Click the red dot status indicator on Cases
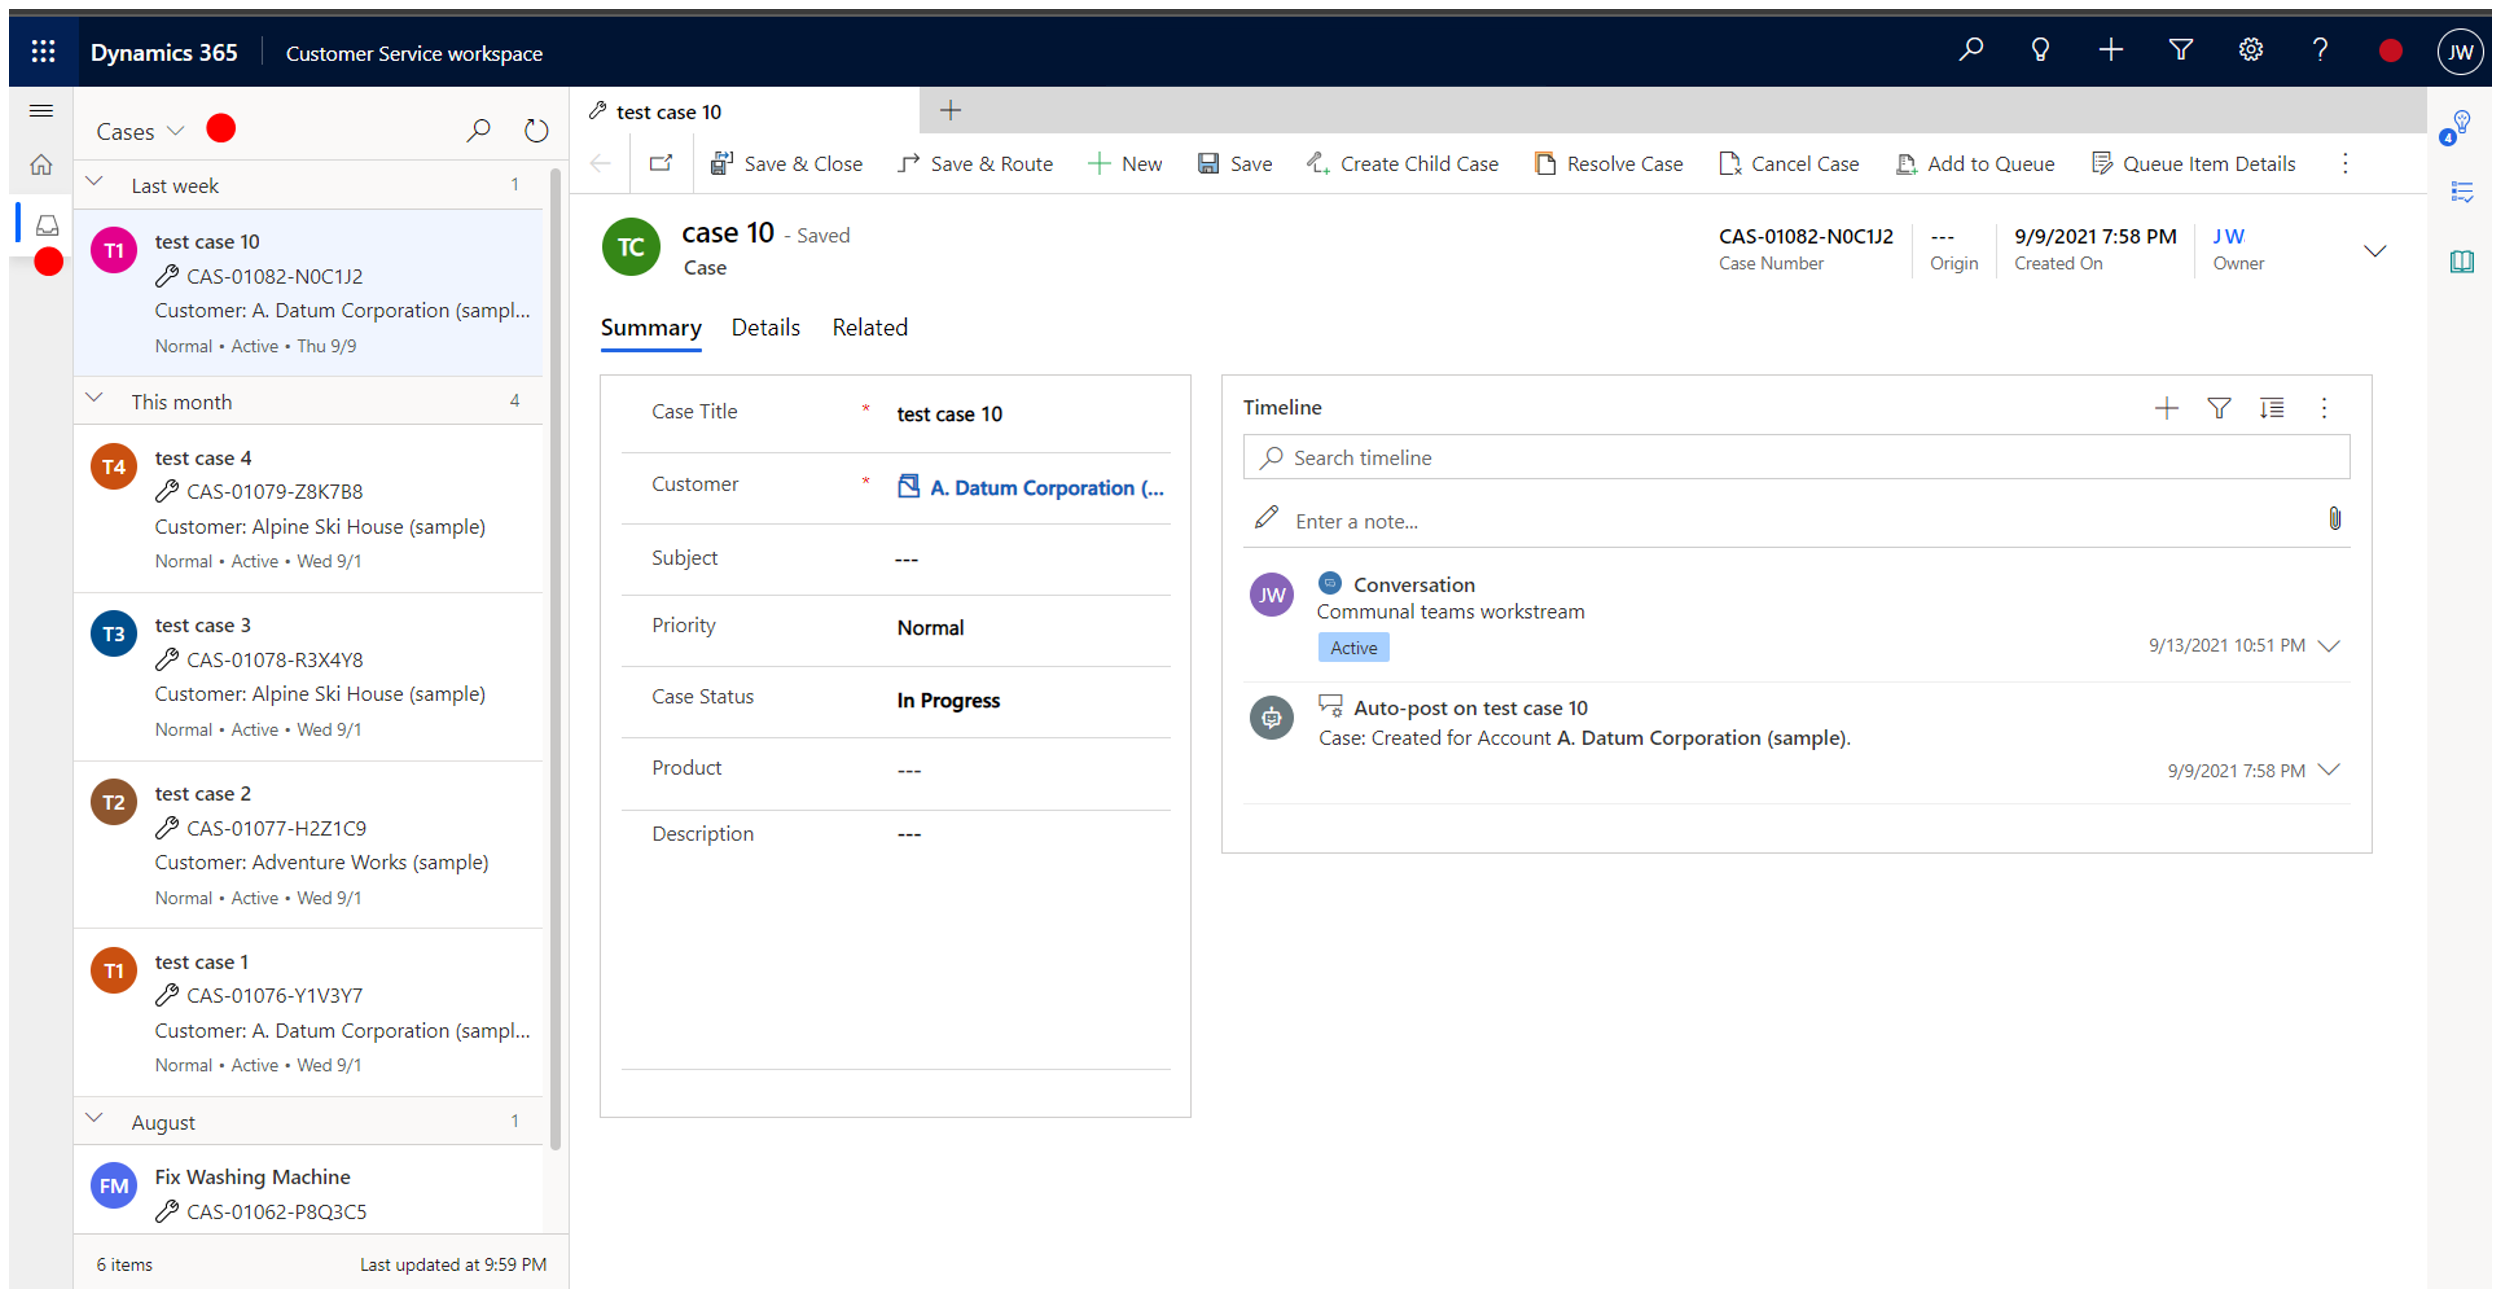2505x1306 pixels. click(220, 129)
